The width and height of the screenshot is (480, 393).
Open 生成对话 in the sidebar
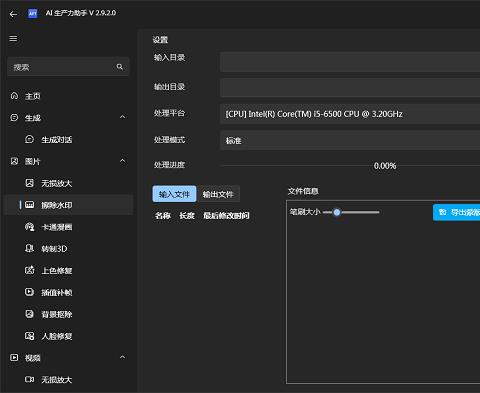[x=68, y=139]
